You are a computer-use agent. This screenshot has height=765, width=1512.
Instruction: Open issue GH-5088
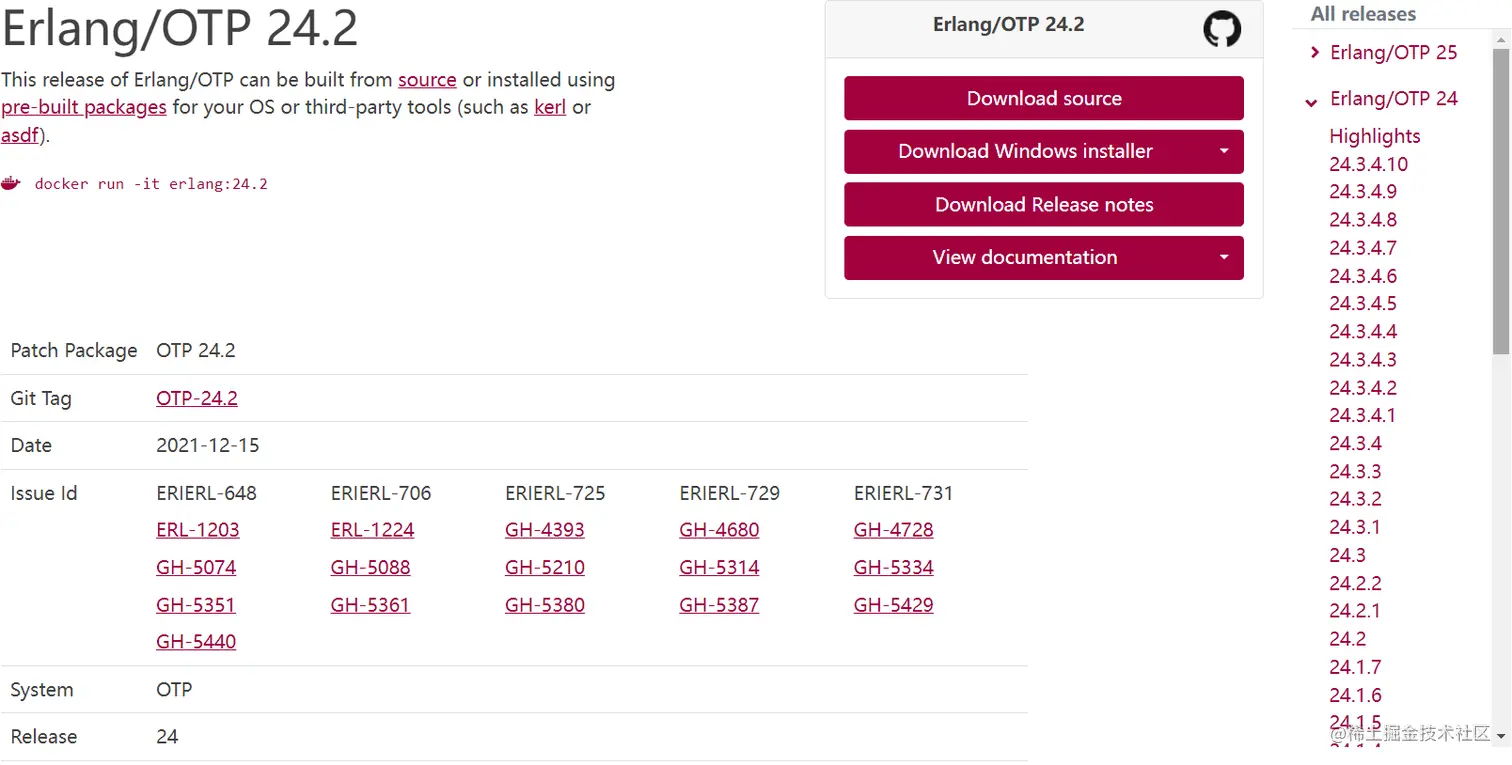point(370,568)
